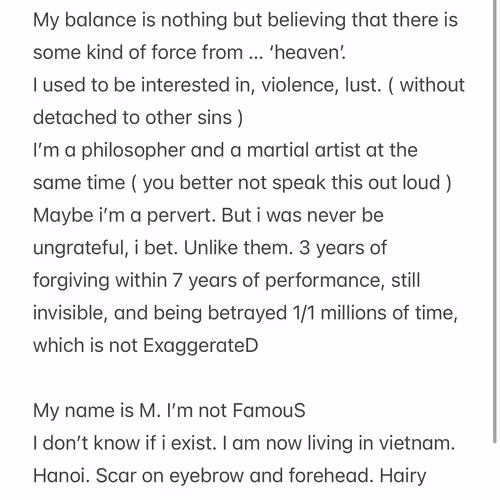Place cursor on the word 'eyebrow'

coord(206,476)
